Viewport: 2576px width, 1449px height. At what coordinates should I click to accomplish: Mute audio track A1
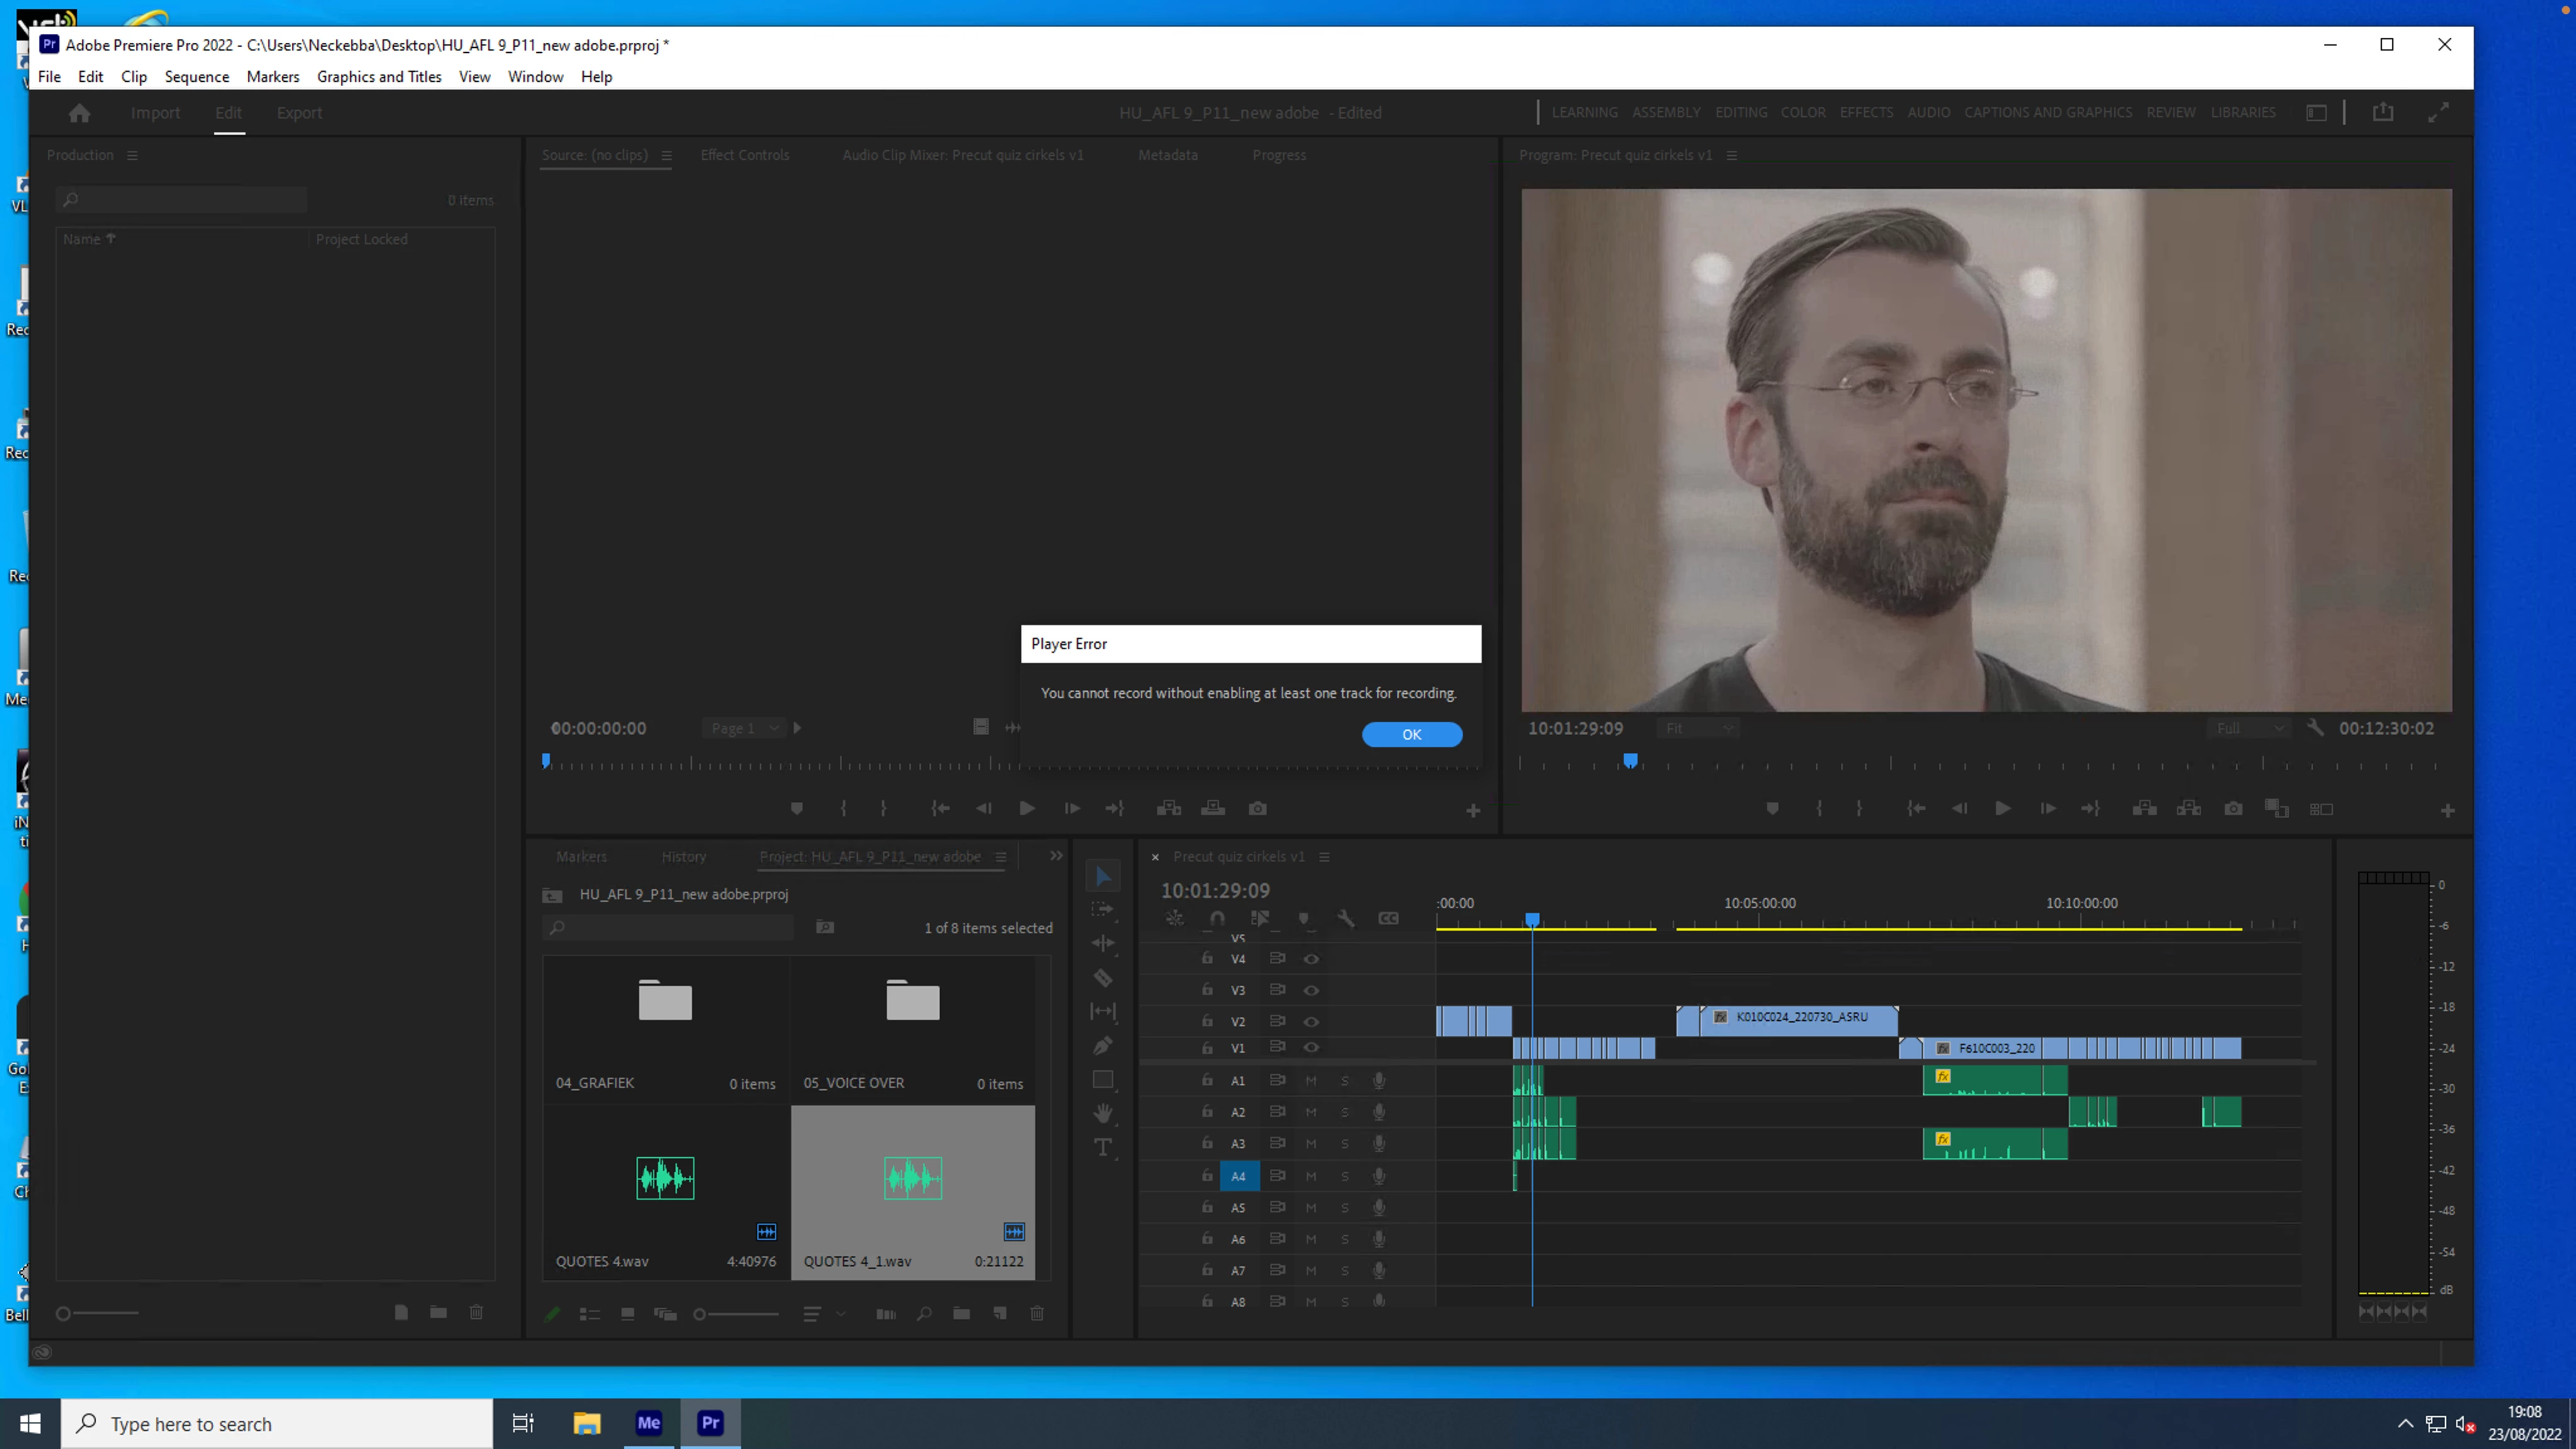point(1311,1080)
